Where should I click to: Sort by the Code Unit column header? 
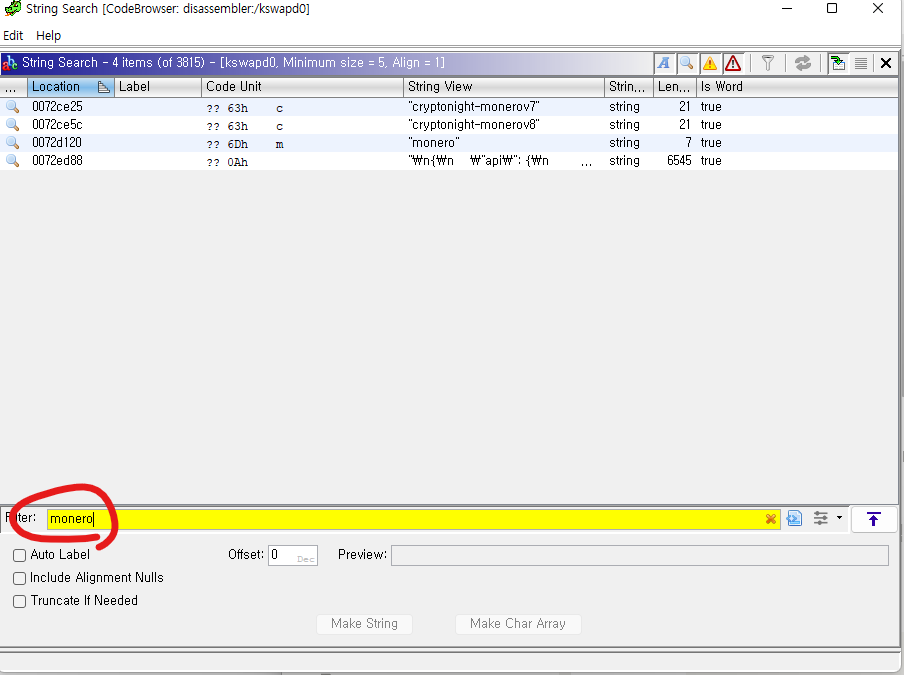tap(303, 87)
